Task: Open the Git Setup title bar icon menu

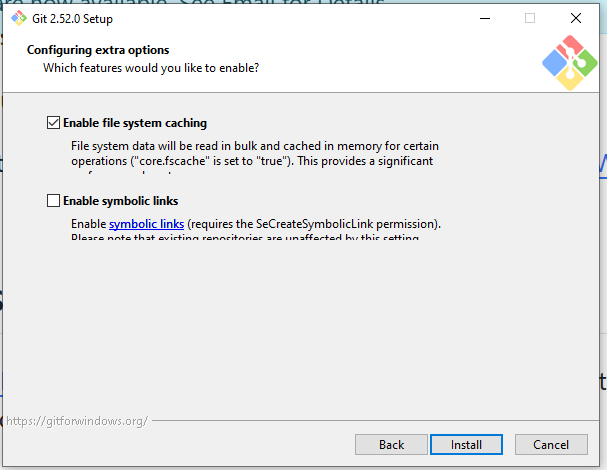Action: [x=19, y=18]
